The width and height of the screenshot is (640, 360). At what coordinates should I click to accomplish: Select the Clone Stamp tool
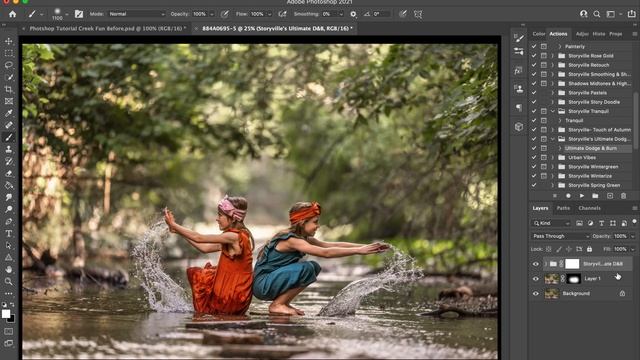[9, 149]
